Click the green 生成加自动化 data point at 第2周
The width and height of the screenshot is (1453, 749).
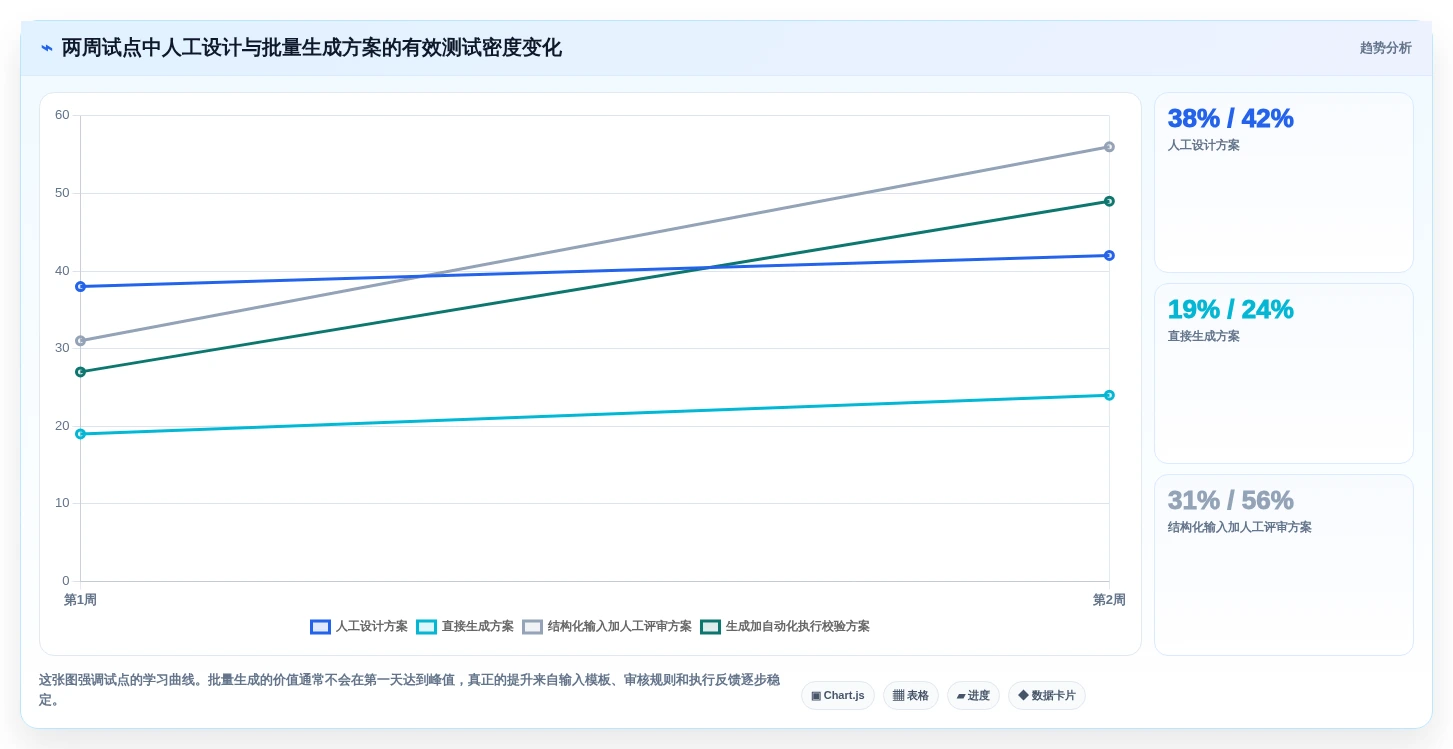(1109, 201)
